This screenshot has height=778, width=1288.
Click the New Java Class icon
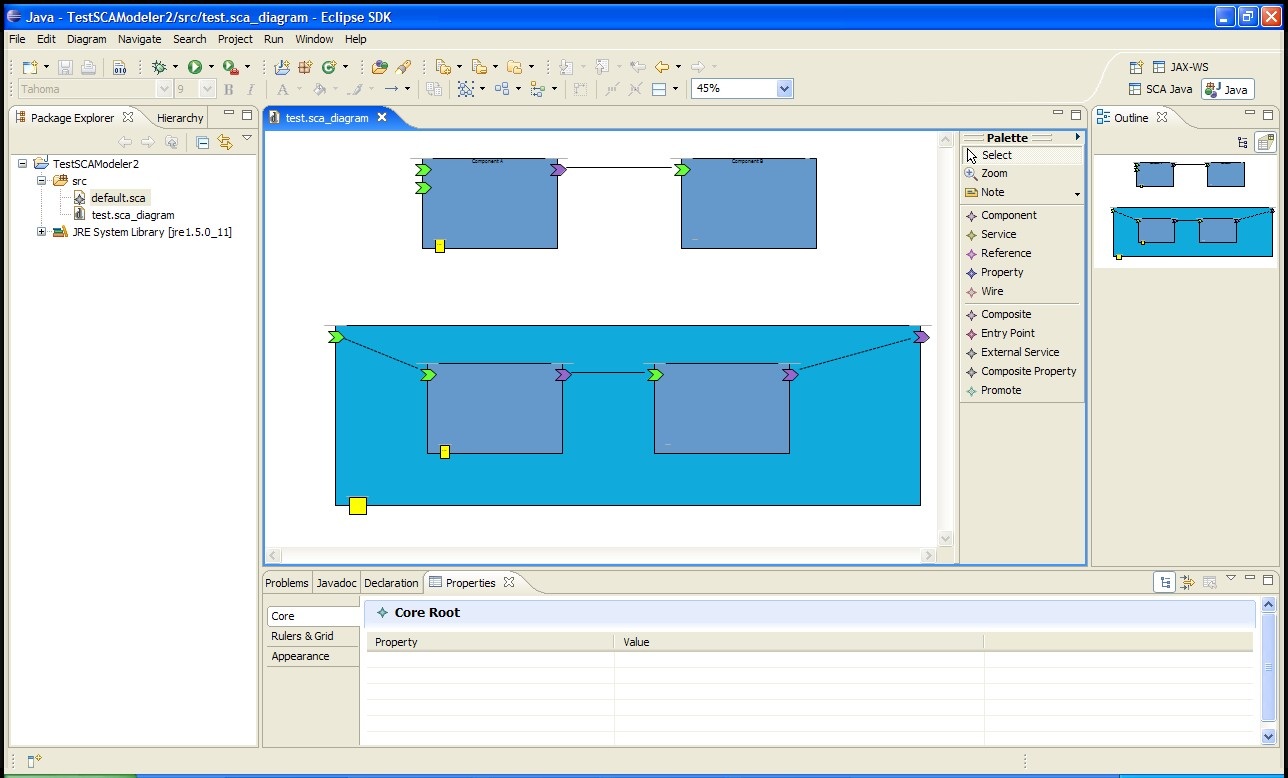pos(328,67)
